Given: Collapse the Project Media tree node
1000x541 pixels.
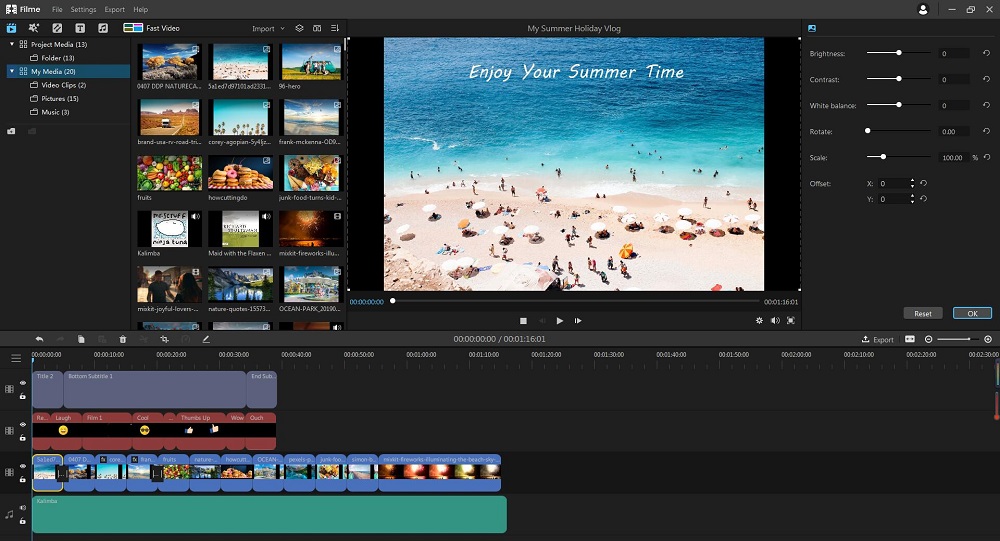Looking at the screenshot, I should 12,44.
